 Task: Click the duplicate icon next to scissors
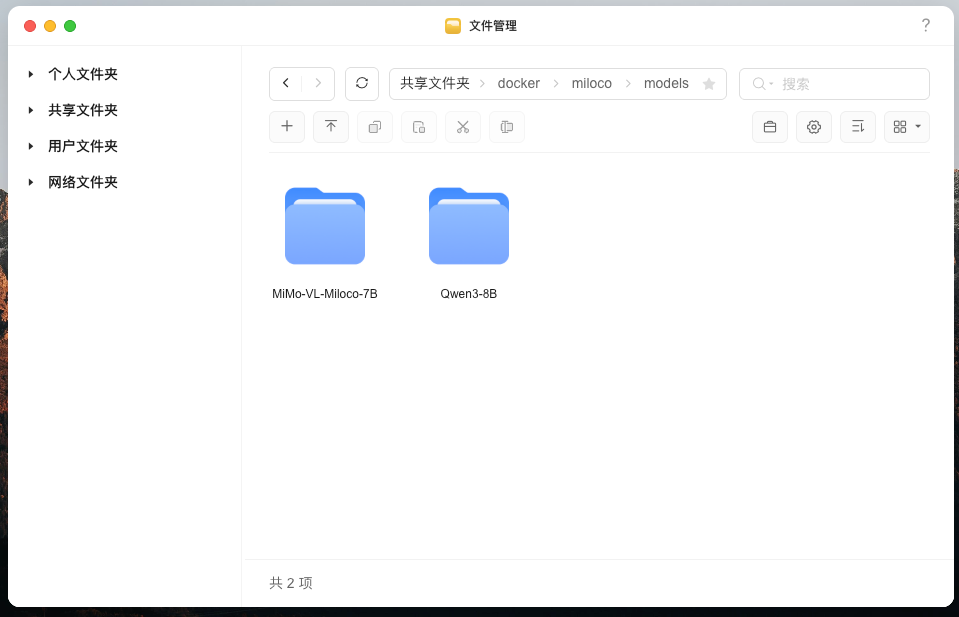507,127
